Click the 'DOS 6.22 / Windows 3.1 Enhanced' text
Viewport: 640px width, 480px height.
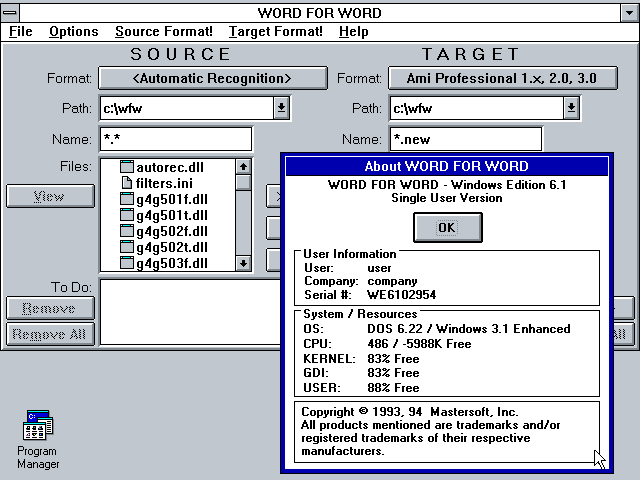(469, 329)
